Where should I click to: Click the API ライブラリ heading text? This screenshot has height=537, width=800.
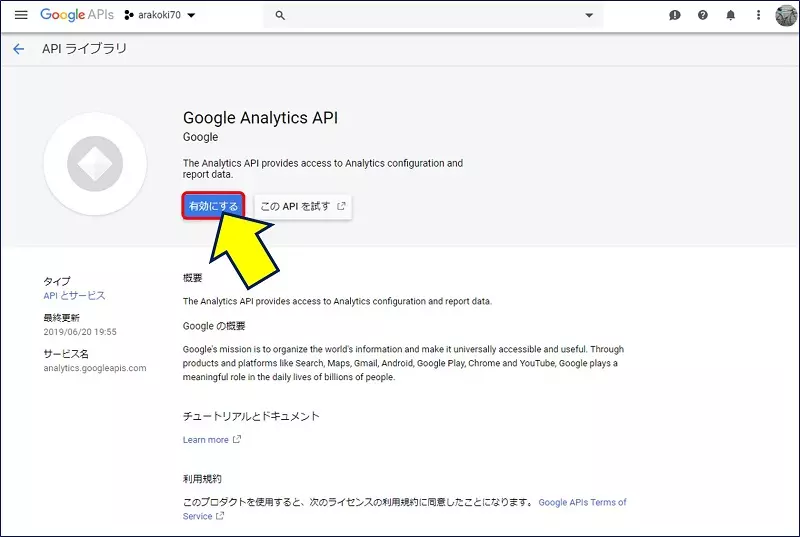click(84, 49)
